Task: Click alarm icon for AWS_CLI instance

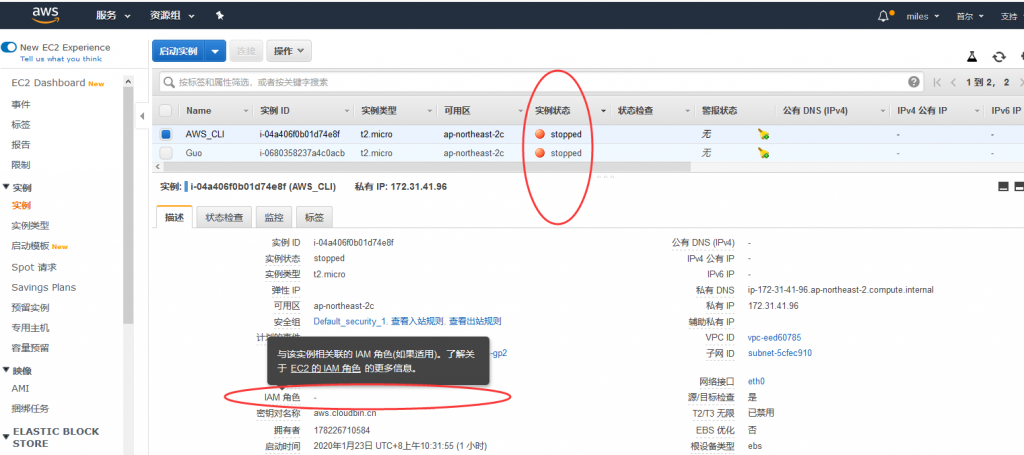Action: pos(763,134)
